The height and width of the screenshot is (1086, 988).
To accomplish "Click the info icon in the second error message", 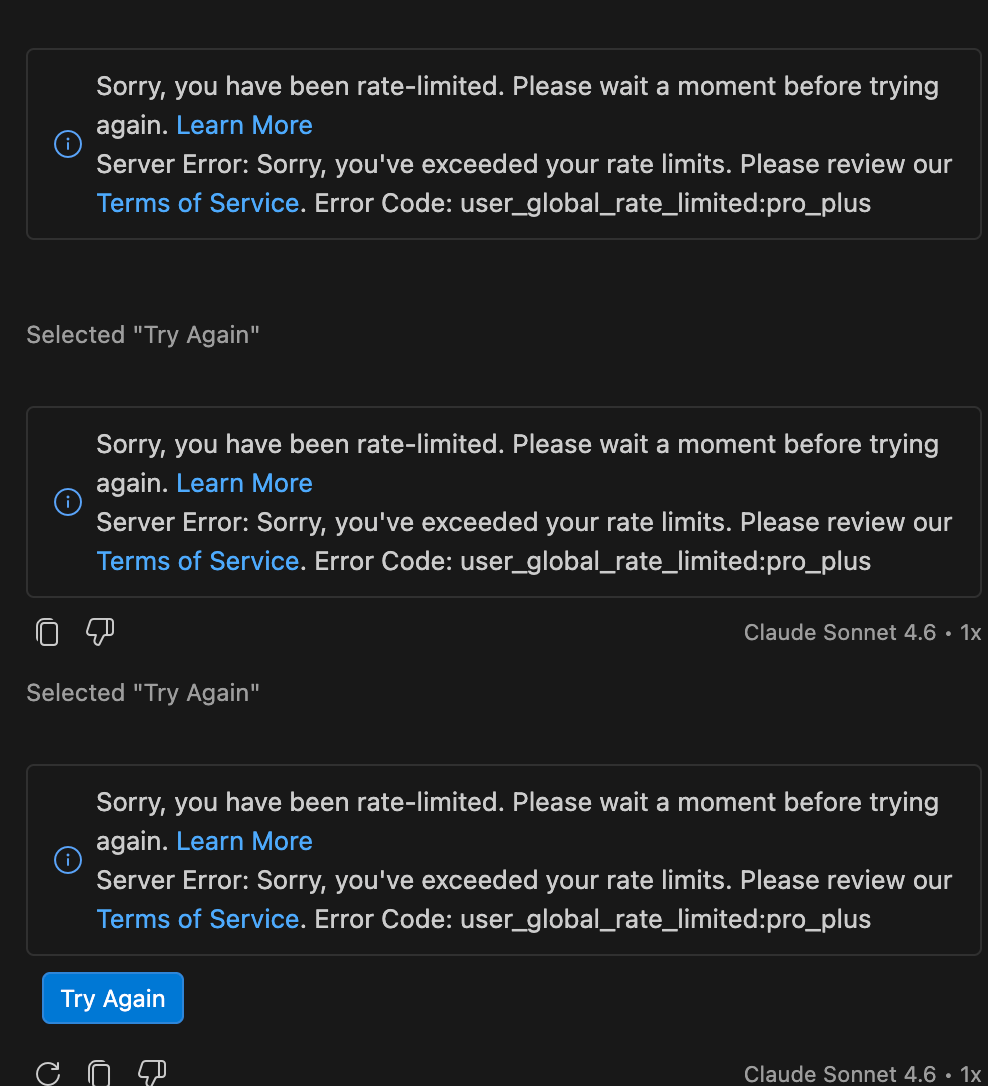I will pyautogui.click(x=67, y=502).
